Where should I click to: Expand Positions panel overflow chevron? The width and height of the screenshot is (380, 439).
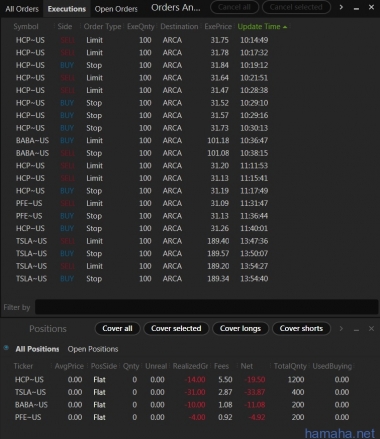tap(341, 329)
